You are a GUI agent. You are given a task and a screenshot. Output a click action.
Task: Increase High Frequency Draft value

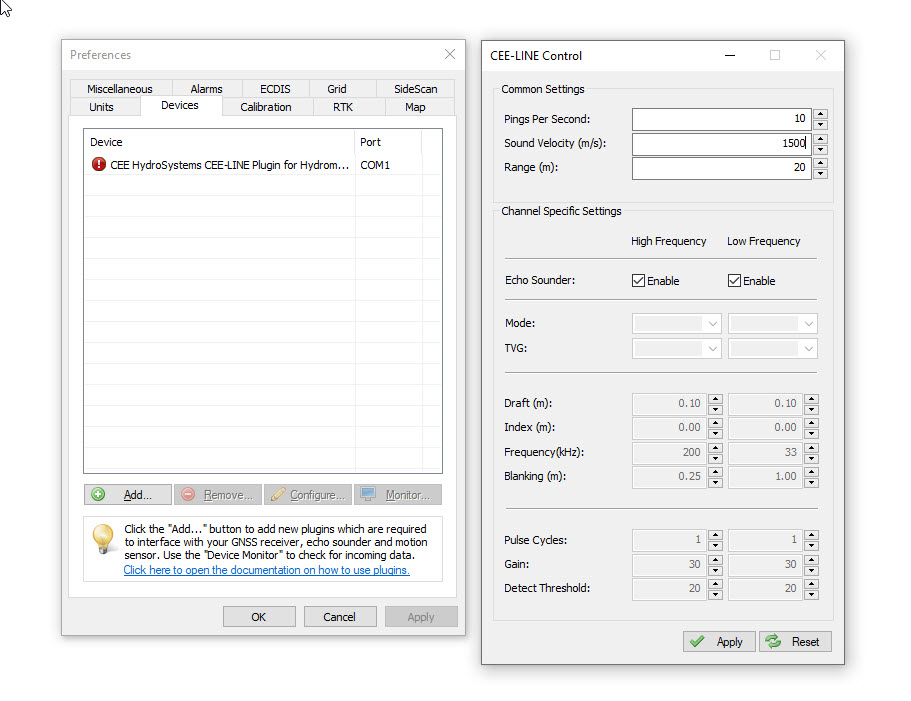716,398
